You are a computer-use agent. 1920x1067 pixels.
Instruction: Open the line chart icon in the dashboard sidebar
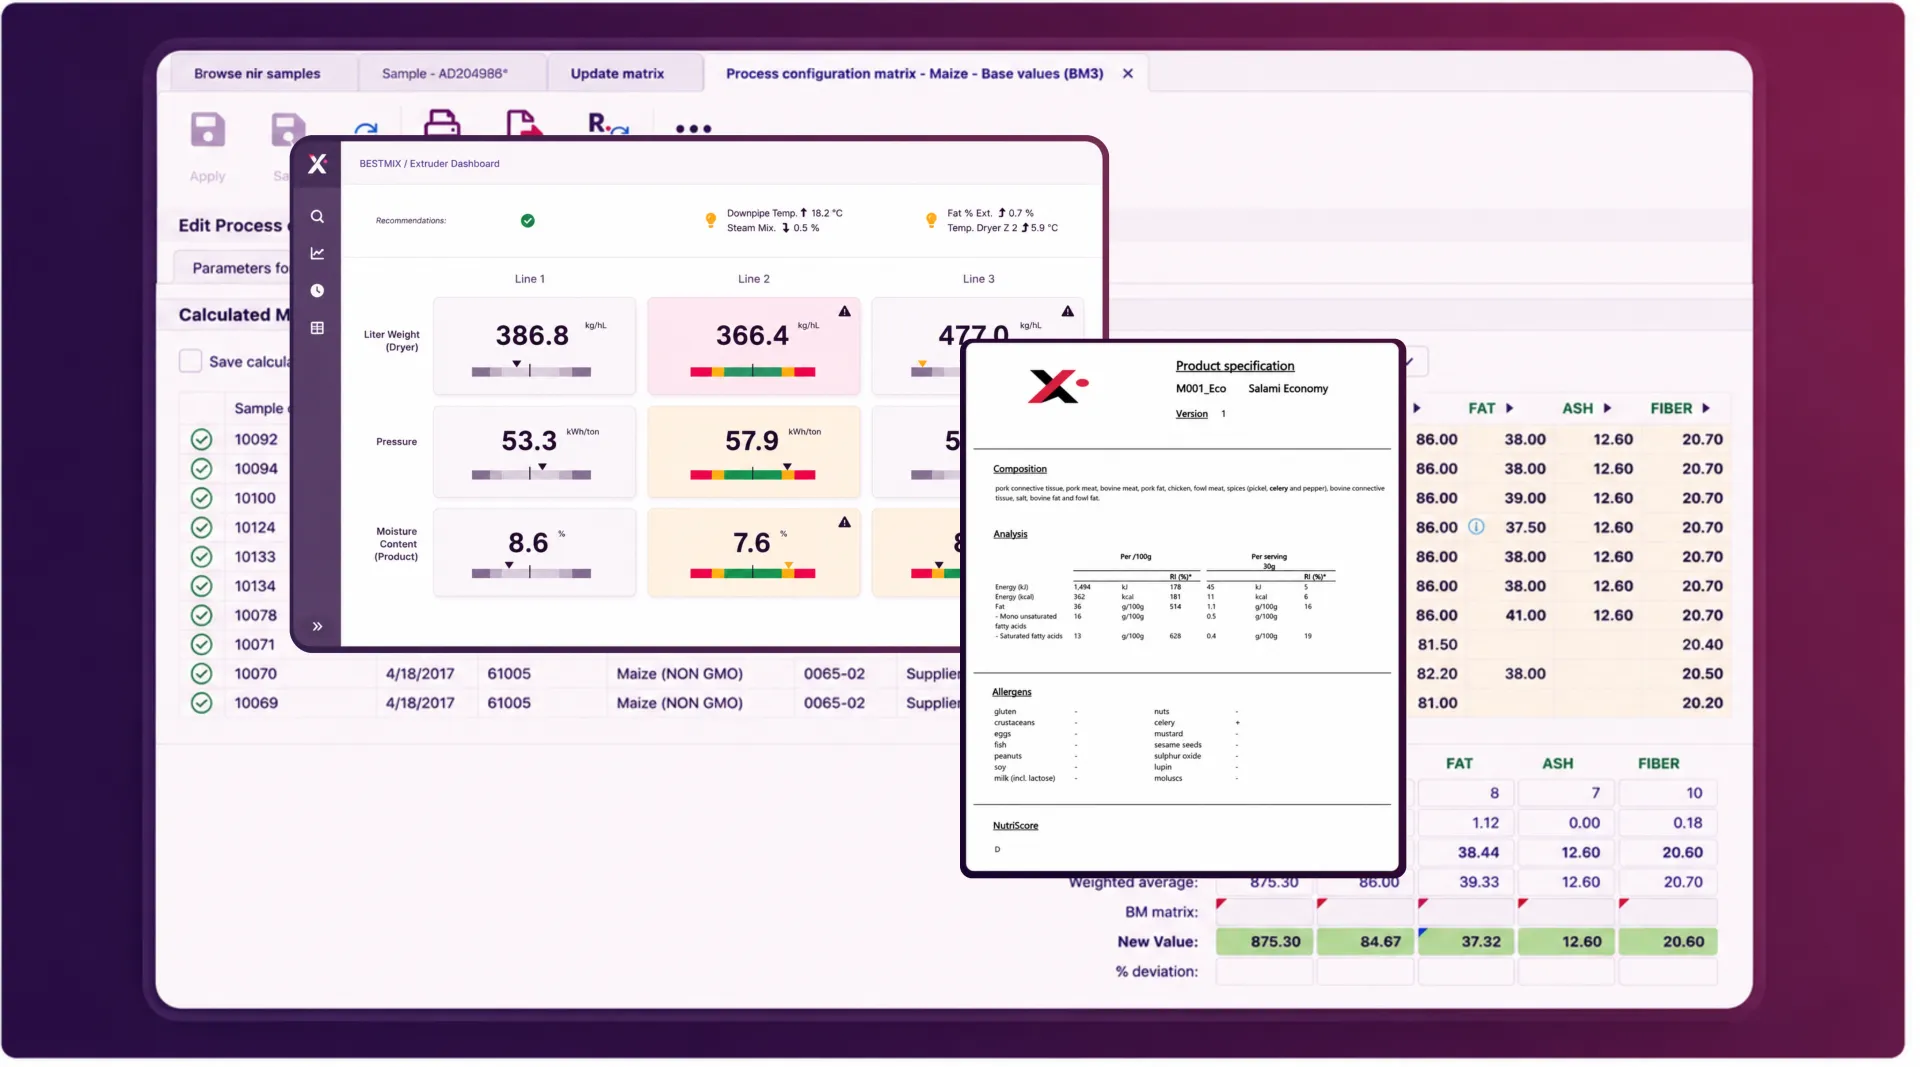click(317, 254)
